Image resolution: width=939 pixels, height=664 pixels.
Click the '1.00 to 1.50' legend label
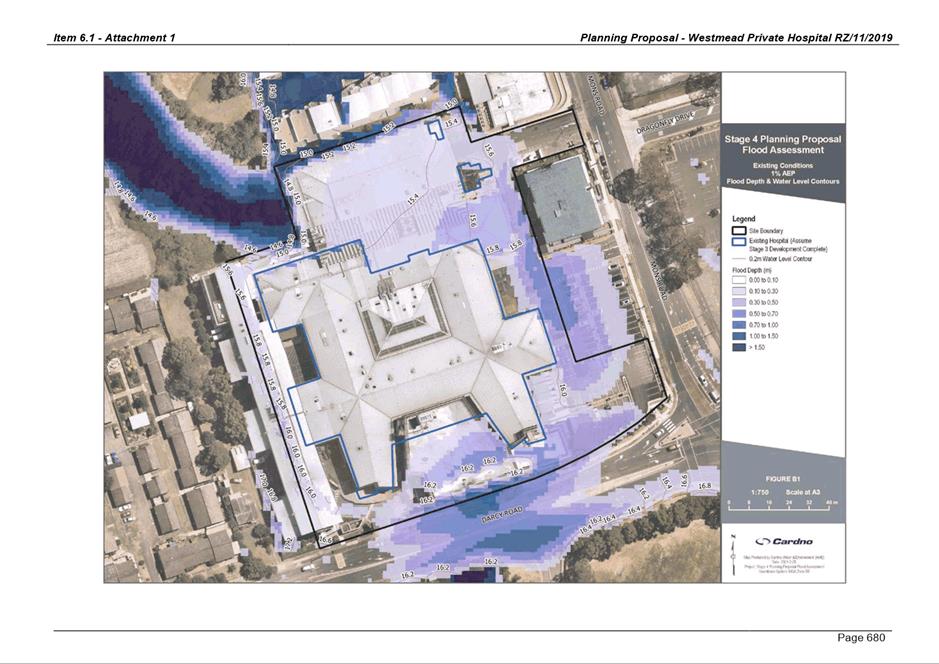[x=764, y=336]
